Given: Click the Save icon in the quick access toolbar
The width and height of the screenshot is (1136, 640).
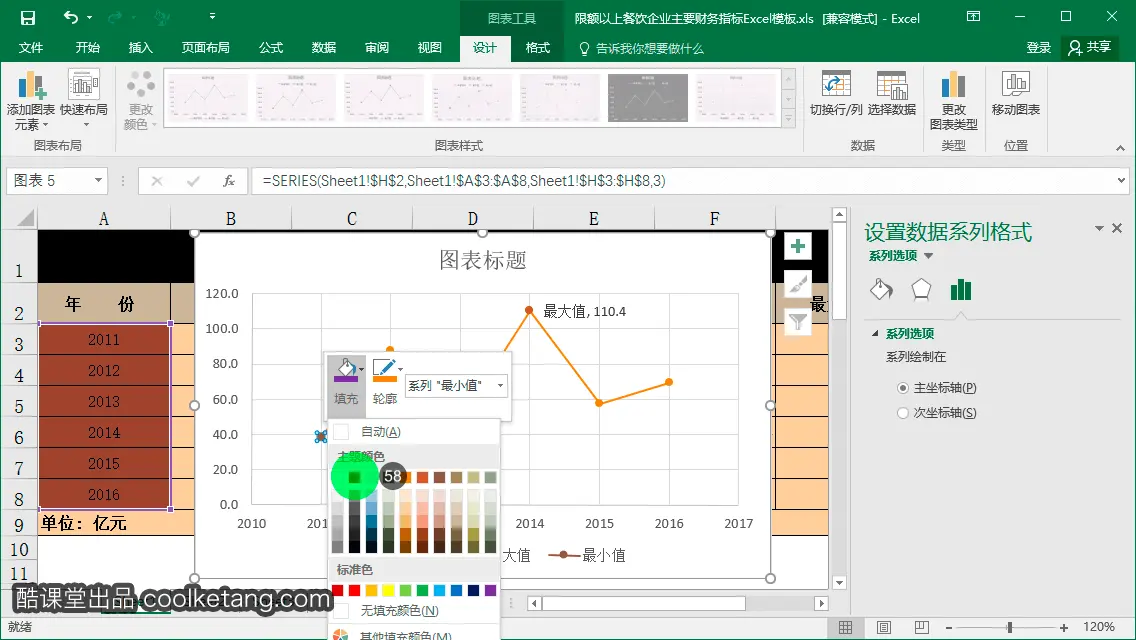Looking at the screenshot, I should point(28,17).
